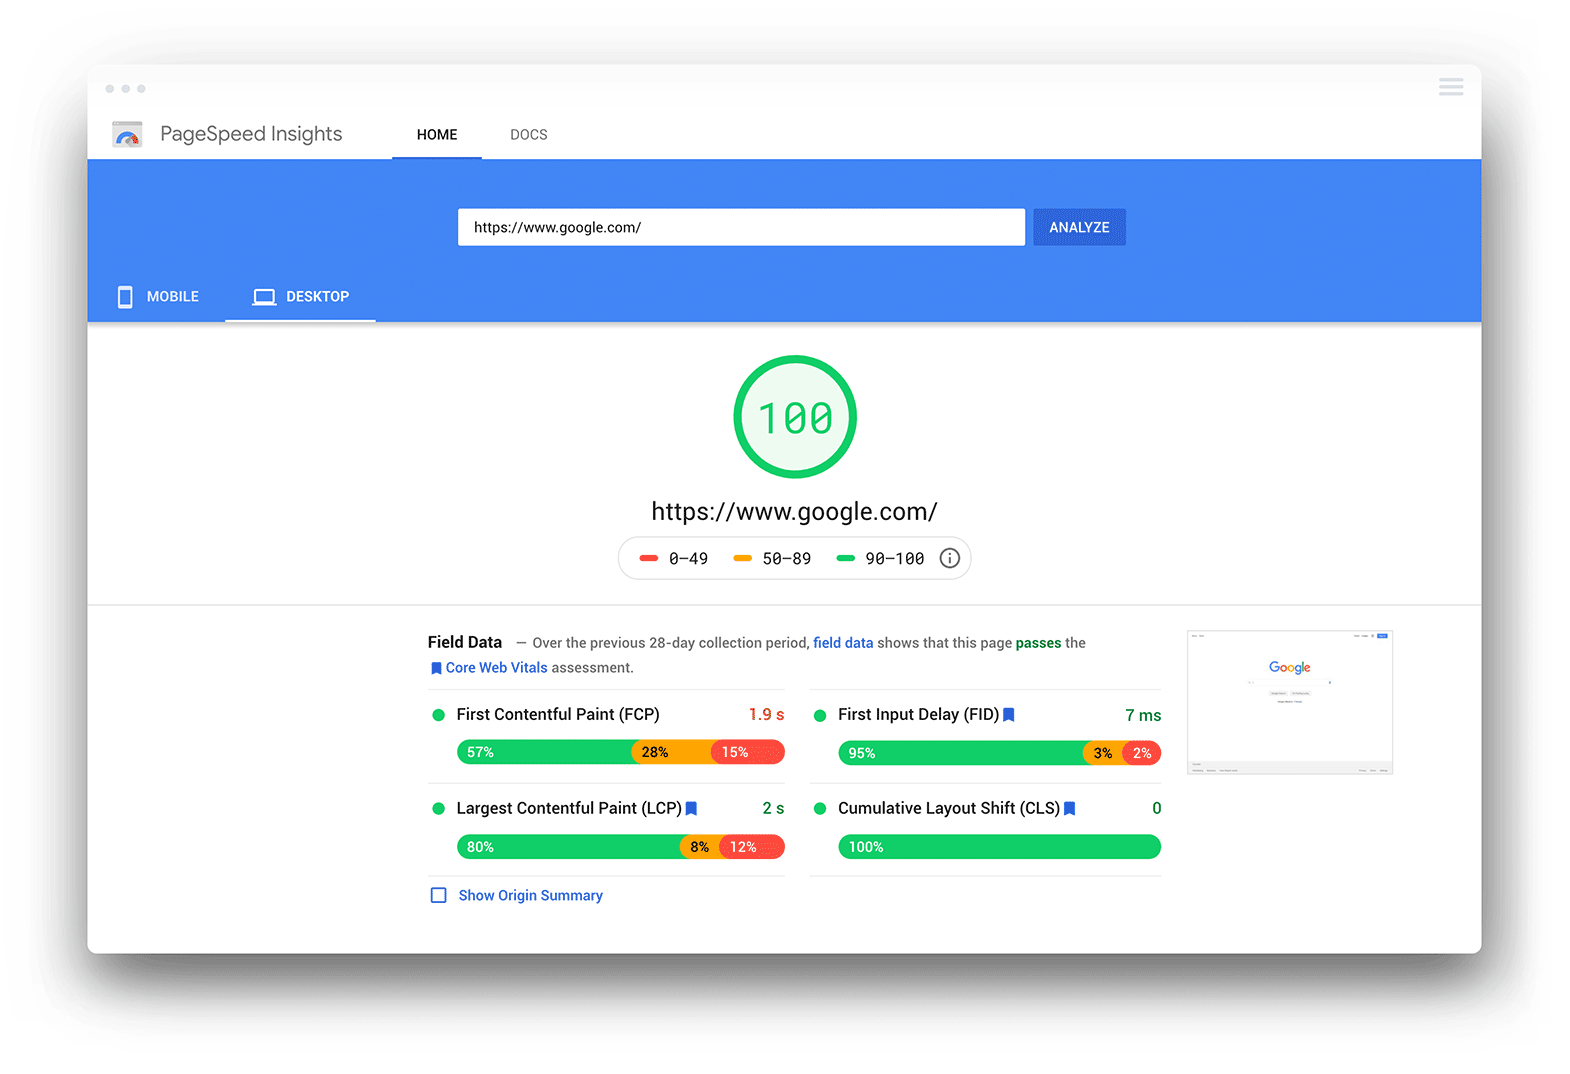Click the '0' CLS value
The width and height of the screenshot is (1570, 1074).
pyautogui.click(x=1156, y=808)
